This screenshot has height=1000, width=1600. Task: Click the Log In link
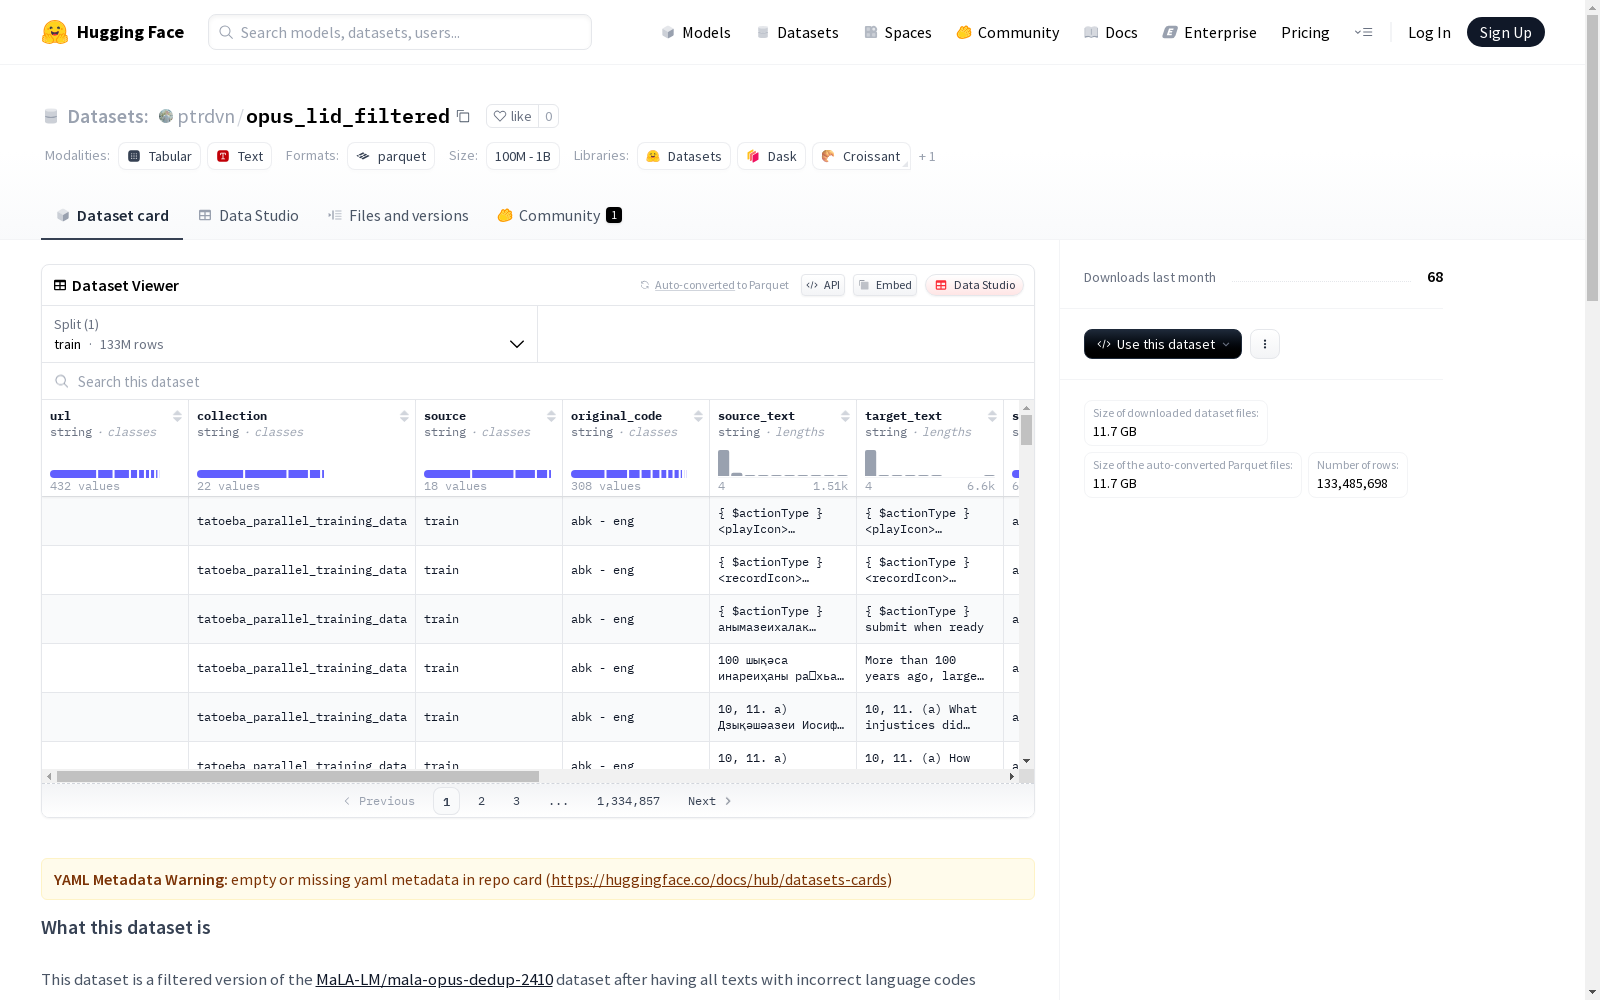[1429, 32]
